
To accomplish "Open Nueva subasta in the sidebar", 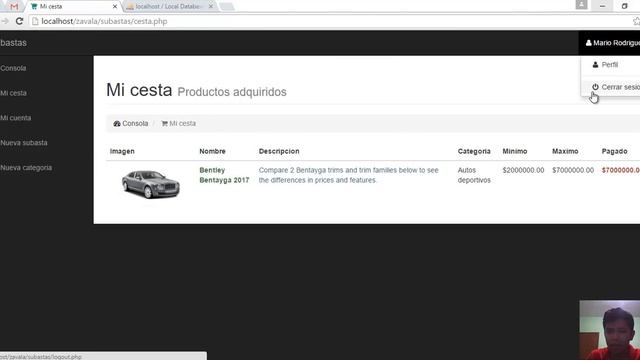I will [x=24, y=143].
